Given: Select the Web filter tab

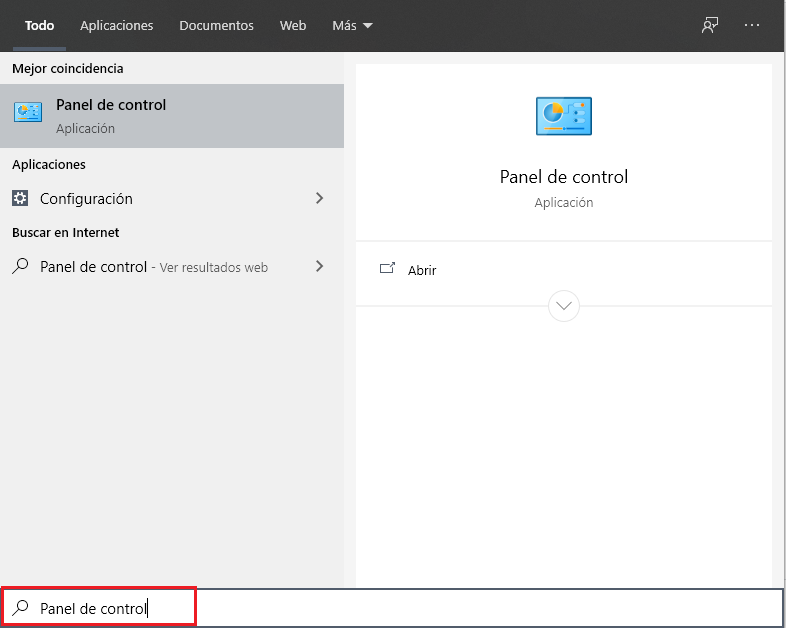Looking at the screenshot, I should 293,25.
